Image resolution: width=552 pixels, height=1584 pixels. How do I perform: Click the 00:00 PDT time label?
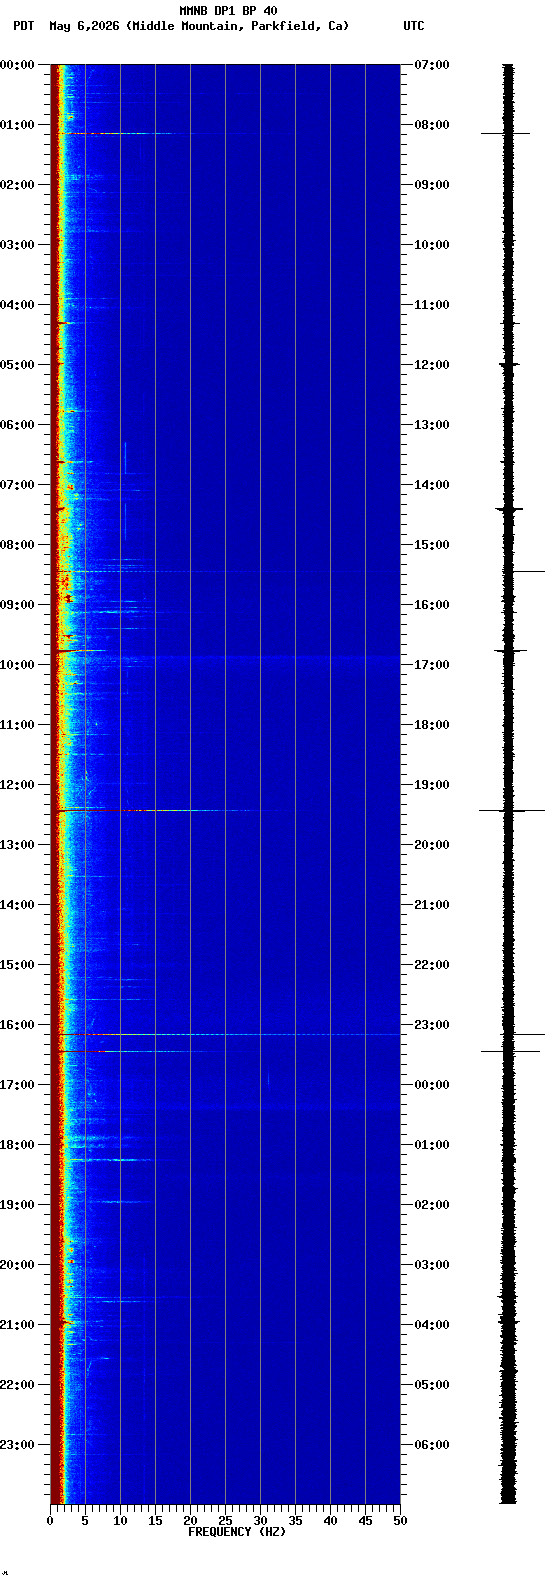click(18, 65)
